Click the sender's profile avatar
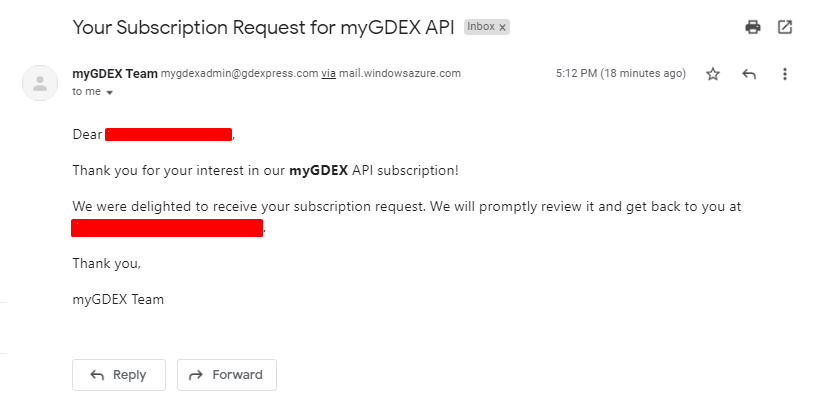The height and width of the screenshot is (404, 821). click(x=40, y=83)
